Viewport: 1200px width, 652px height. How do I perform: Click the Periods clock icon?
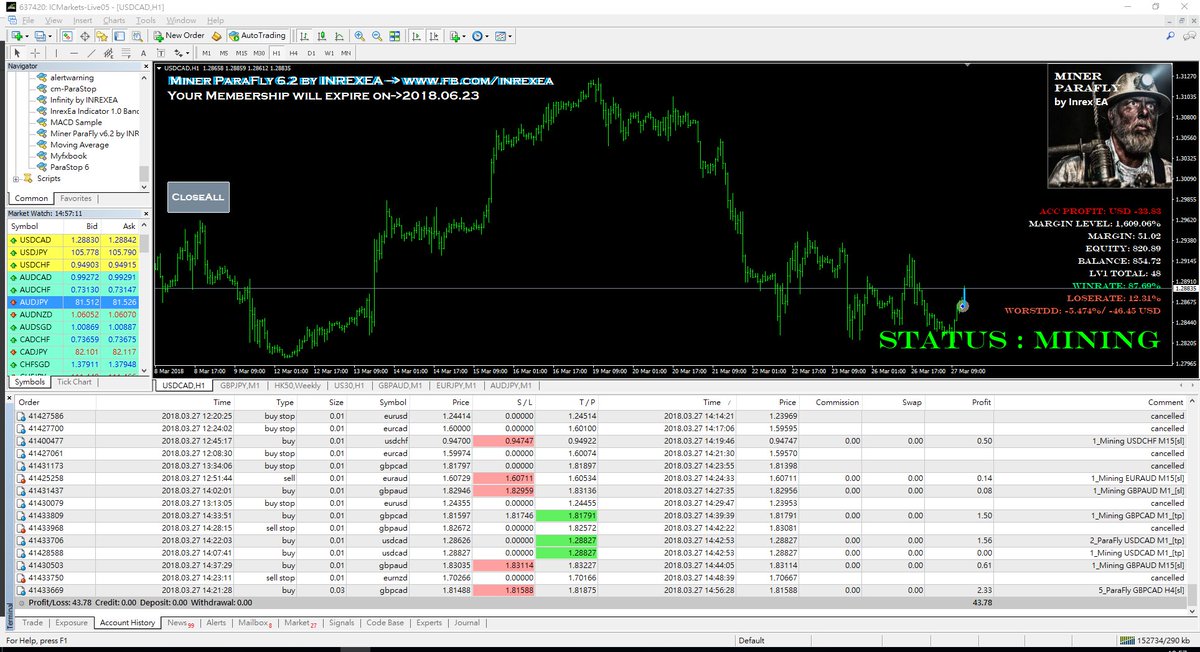tap(477, 35)
